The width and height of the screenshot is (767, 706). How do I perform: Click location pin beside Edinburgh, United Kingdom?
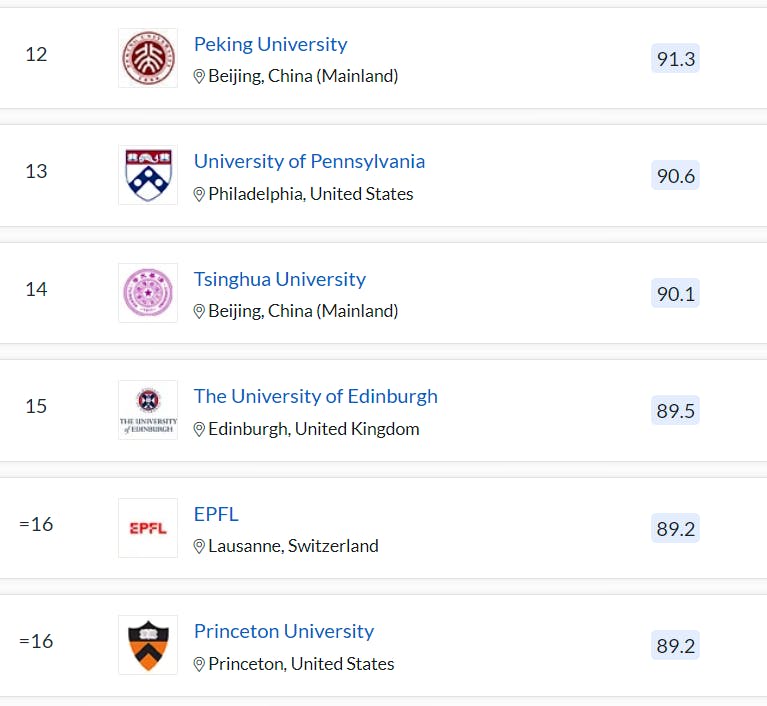pyautogui.click(x=199, y=429)
